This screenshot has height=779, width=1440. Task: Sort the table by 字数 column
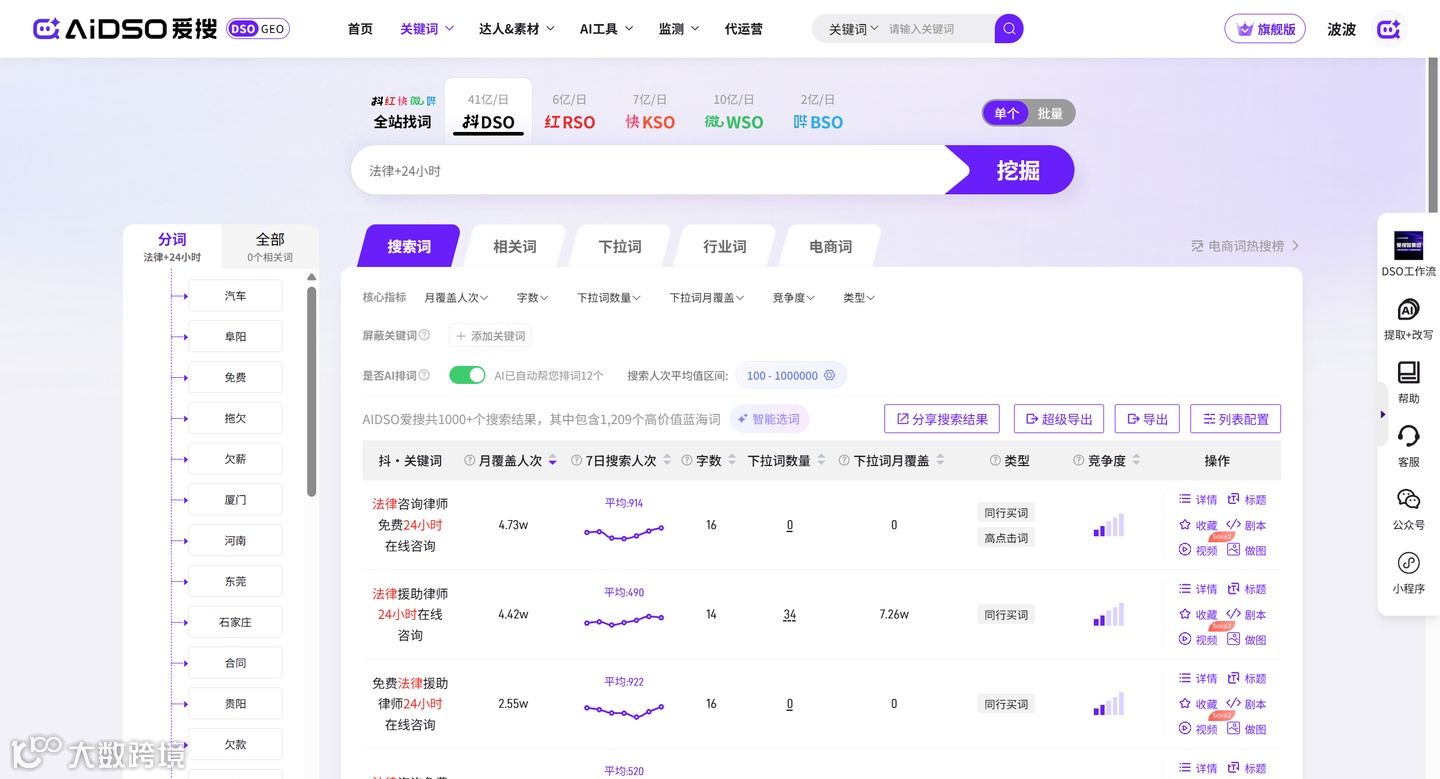(732, 461)
